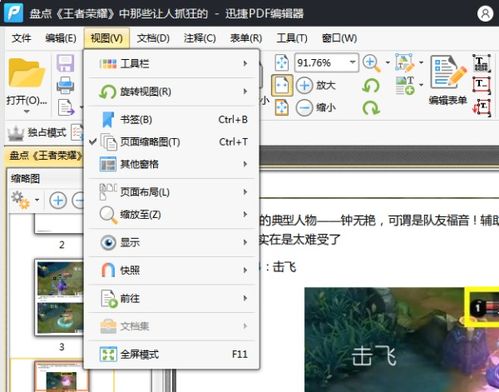
Task: Click the 快照 magnet icon
Action: [108, 270]
